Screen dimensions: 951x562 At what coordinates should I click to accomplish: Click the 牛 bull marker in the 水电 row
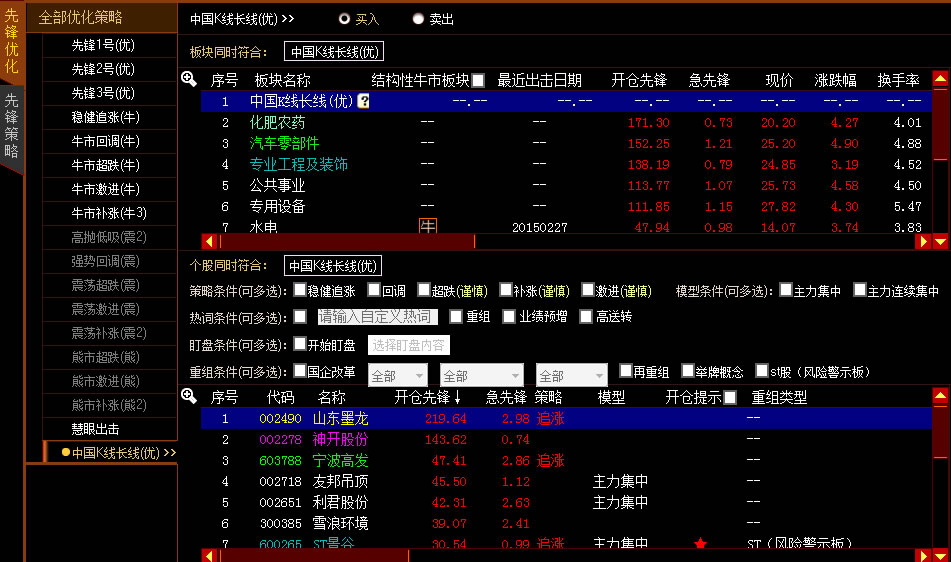(x=428, y=227)
